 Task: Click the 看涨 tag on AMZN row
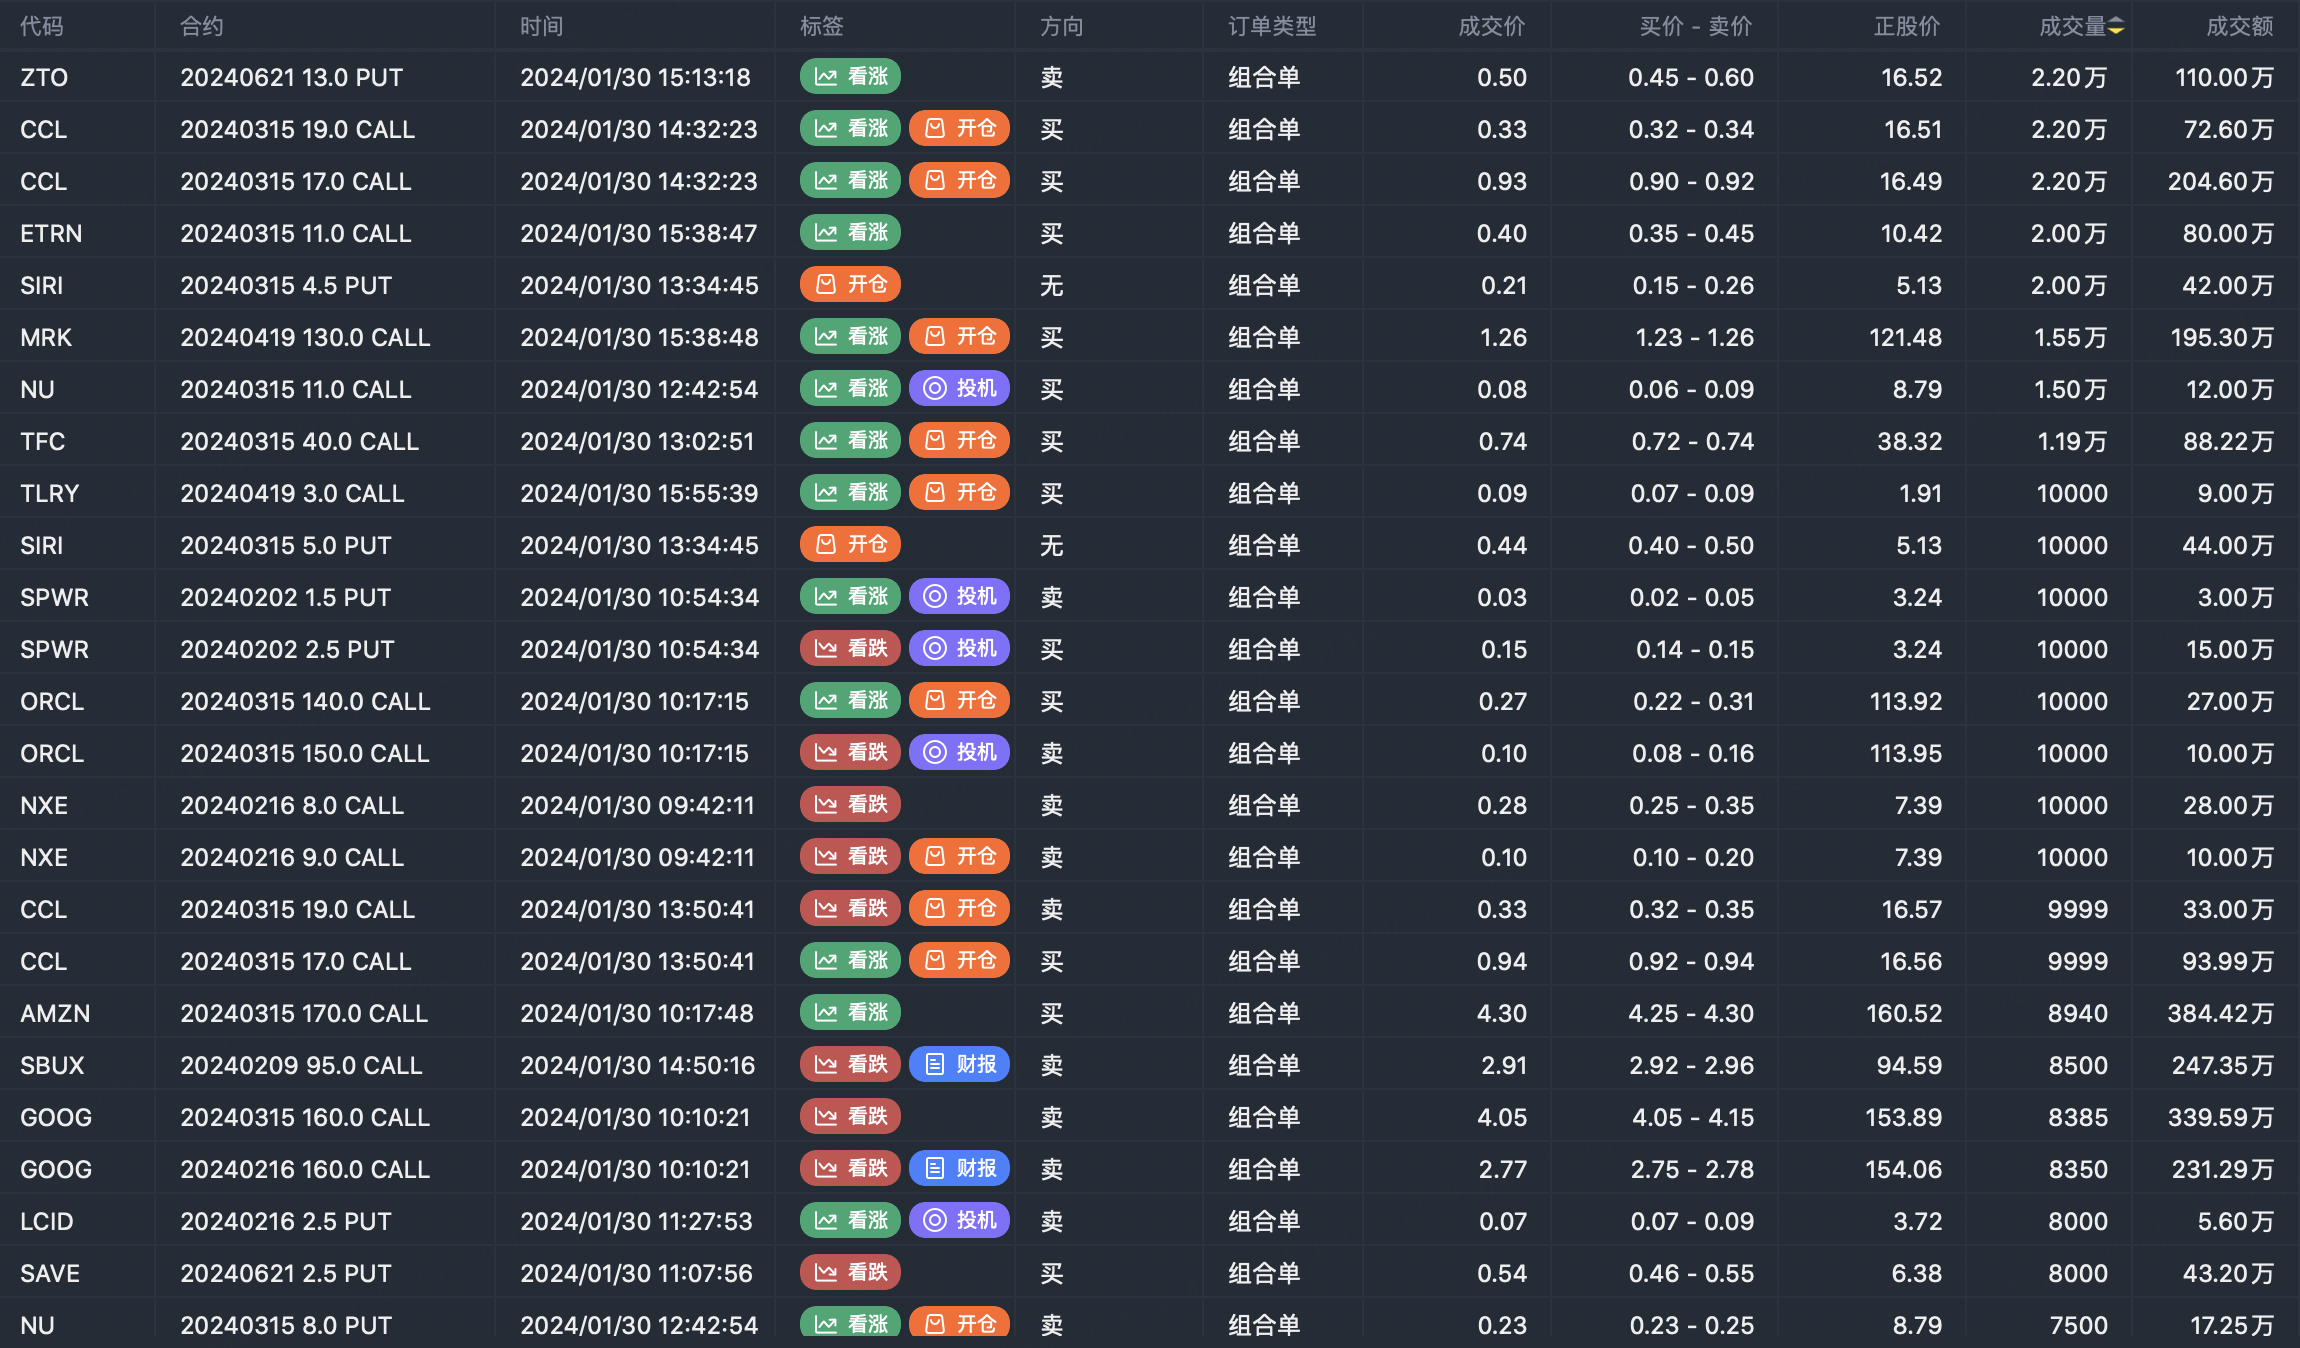pyautogui.click(x=850, y=1013)
